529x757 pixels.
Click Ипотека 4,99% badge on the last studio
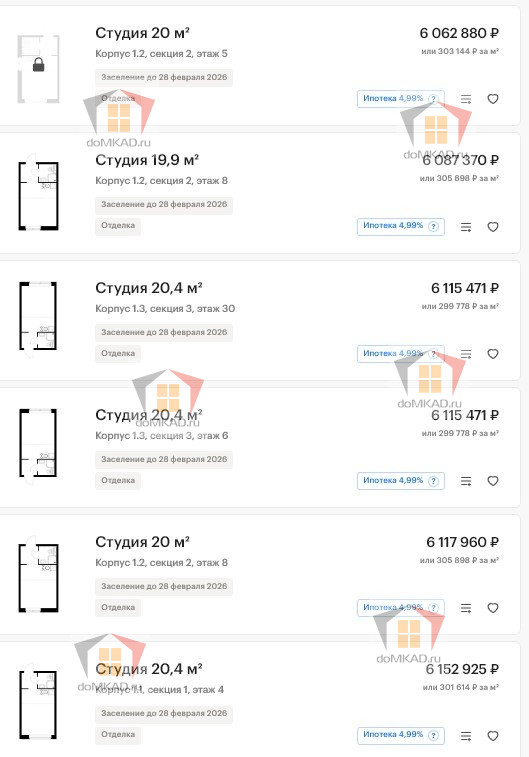point(401,735)
